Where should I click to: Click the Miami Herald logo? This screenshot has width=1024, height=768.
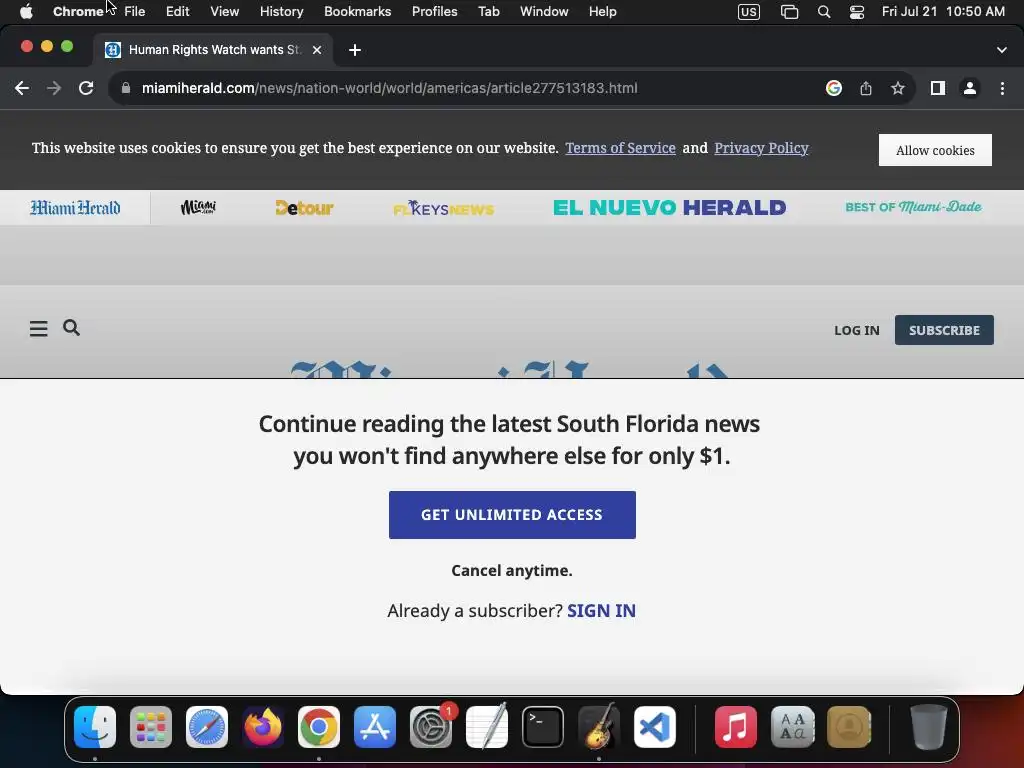point(75,208)
